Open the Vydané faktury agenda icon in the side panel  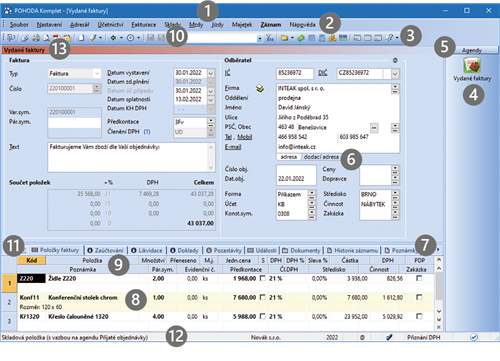472,65
